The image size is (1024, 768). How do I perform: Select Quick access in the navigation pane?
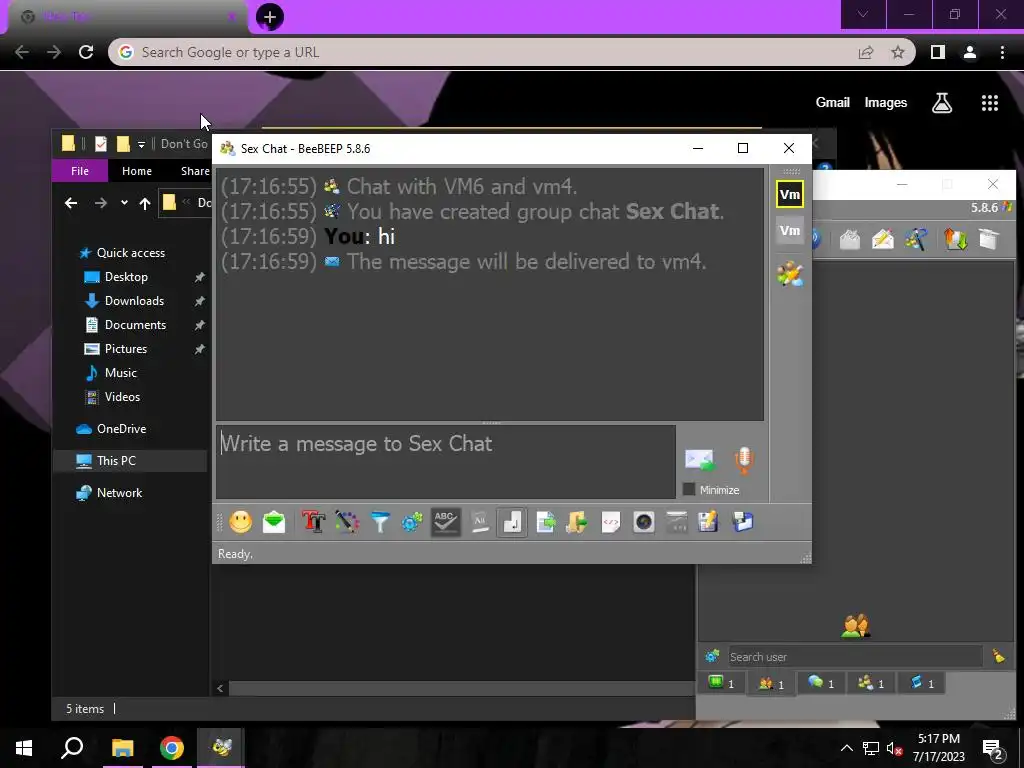(131, 253)
